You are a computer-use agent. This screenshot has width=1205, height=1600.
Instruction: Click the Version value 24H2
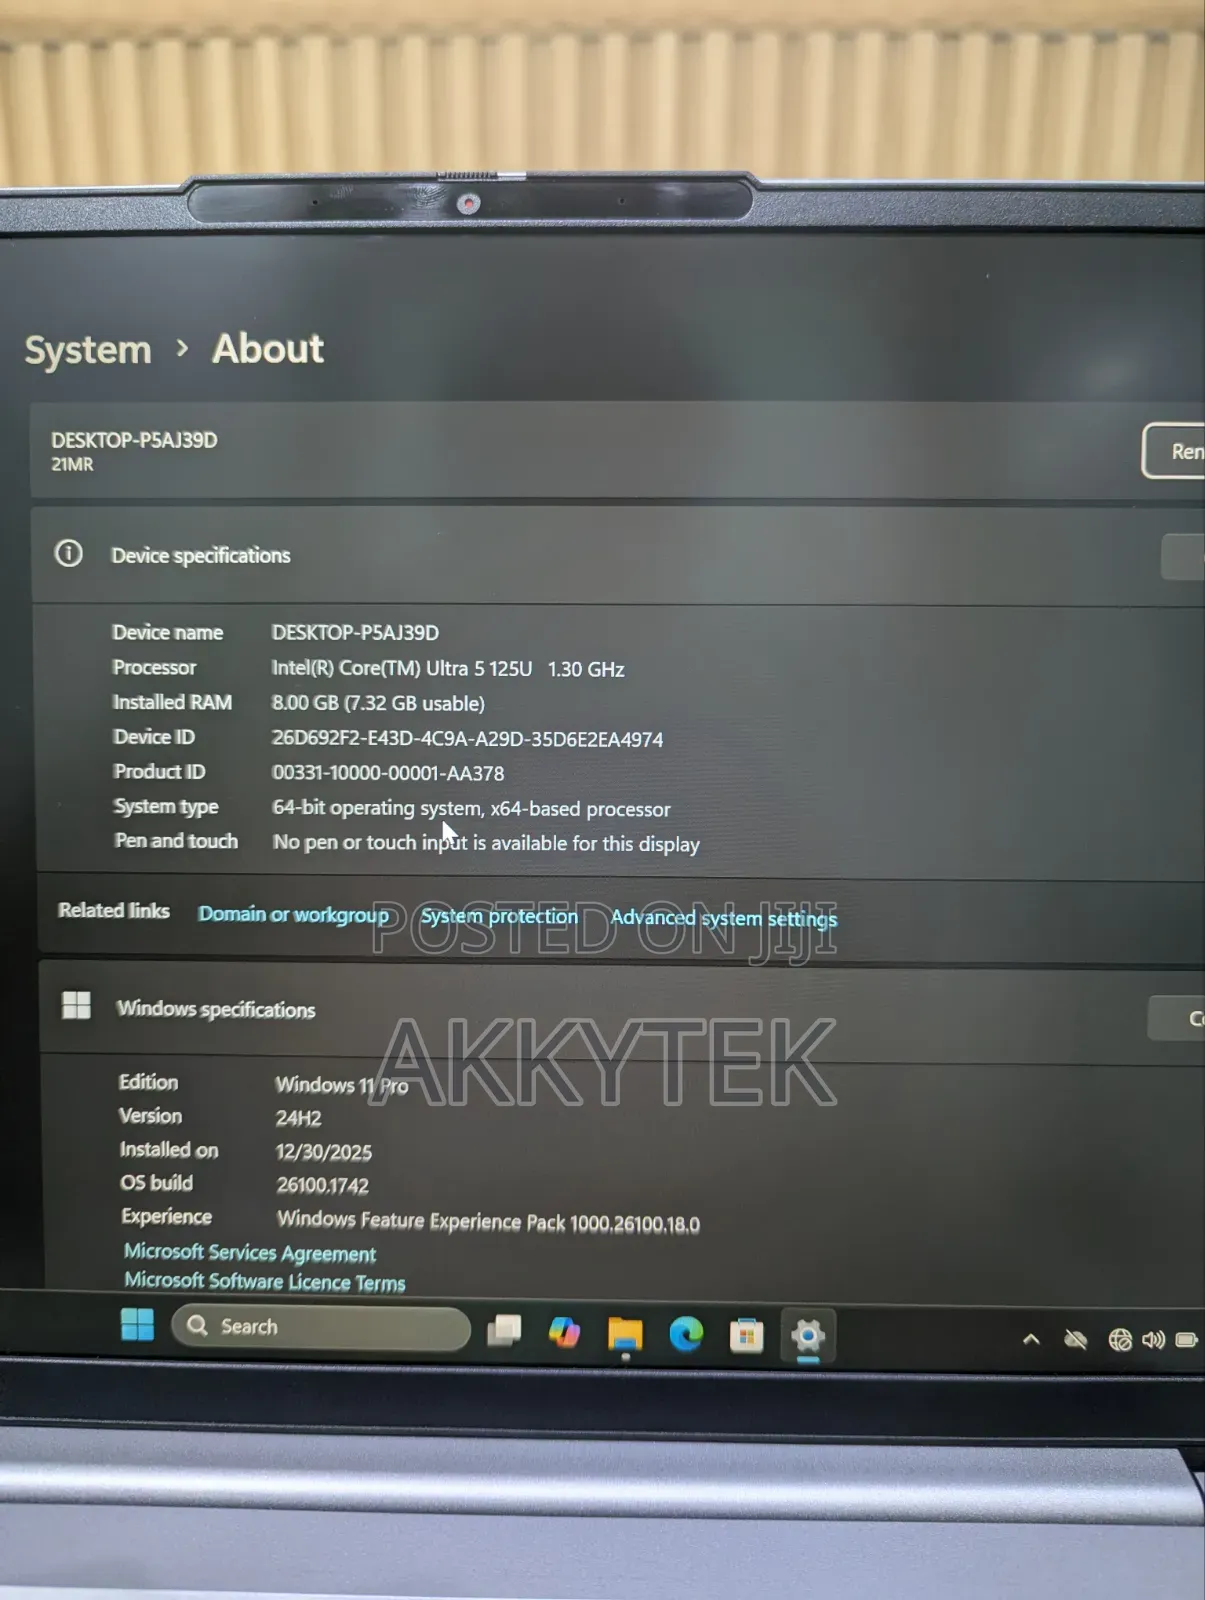pos(299,1118)
